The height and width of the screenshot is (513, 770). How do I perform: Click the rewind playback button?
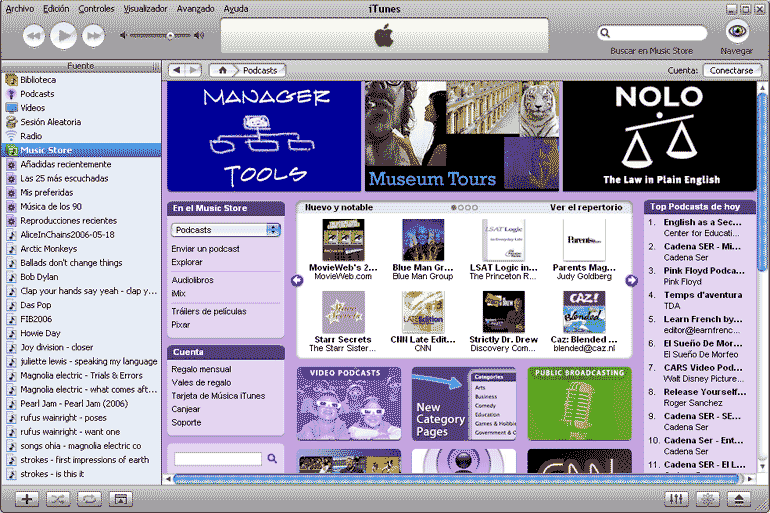(34, 35)
